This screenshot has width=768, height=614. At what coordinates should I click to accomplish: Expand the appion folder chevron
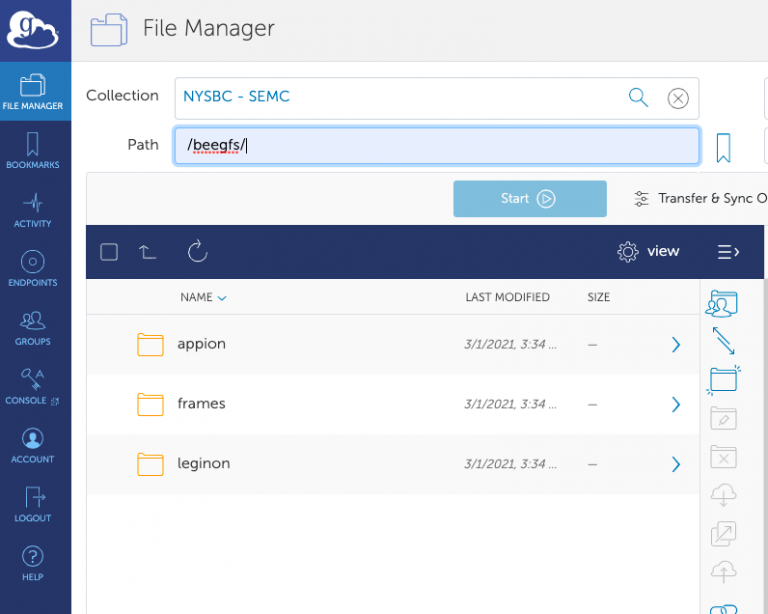tap(676, 345)
